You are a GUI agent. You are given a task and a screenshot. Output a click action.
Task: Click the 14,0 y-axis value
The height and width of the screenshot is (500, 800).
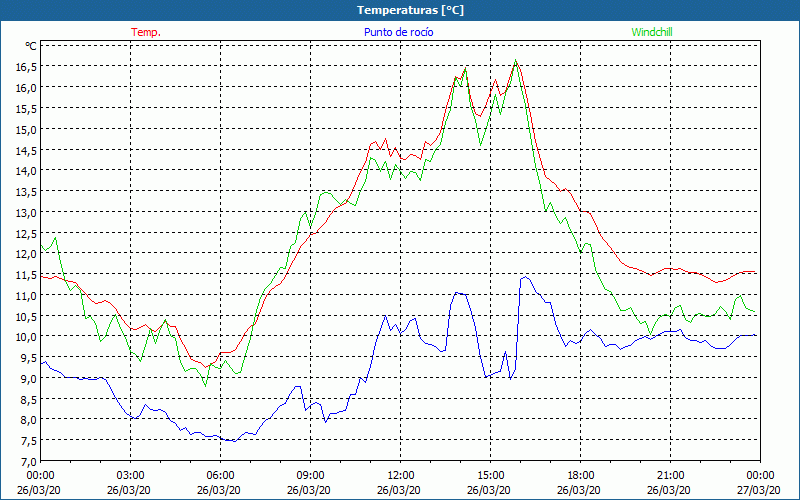(x=26, y=171)
